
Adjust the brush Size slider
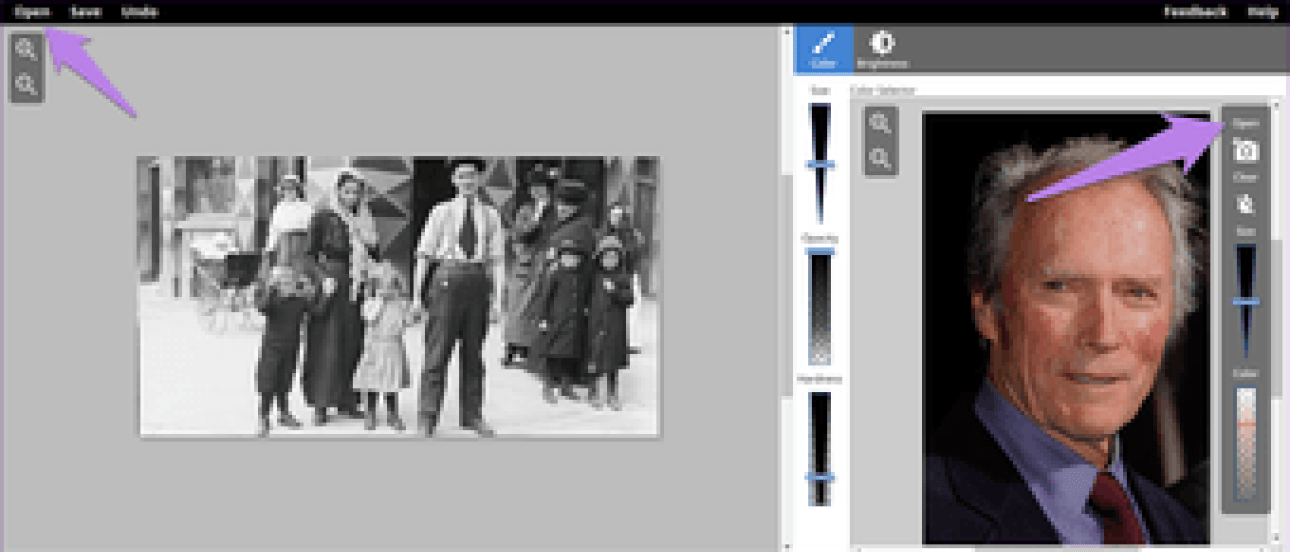point(820,163)
